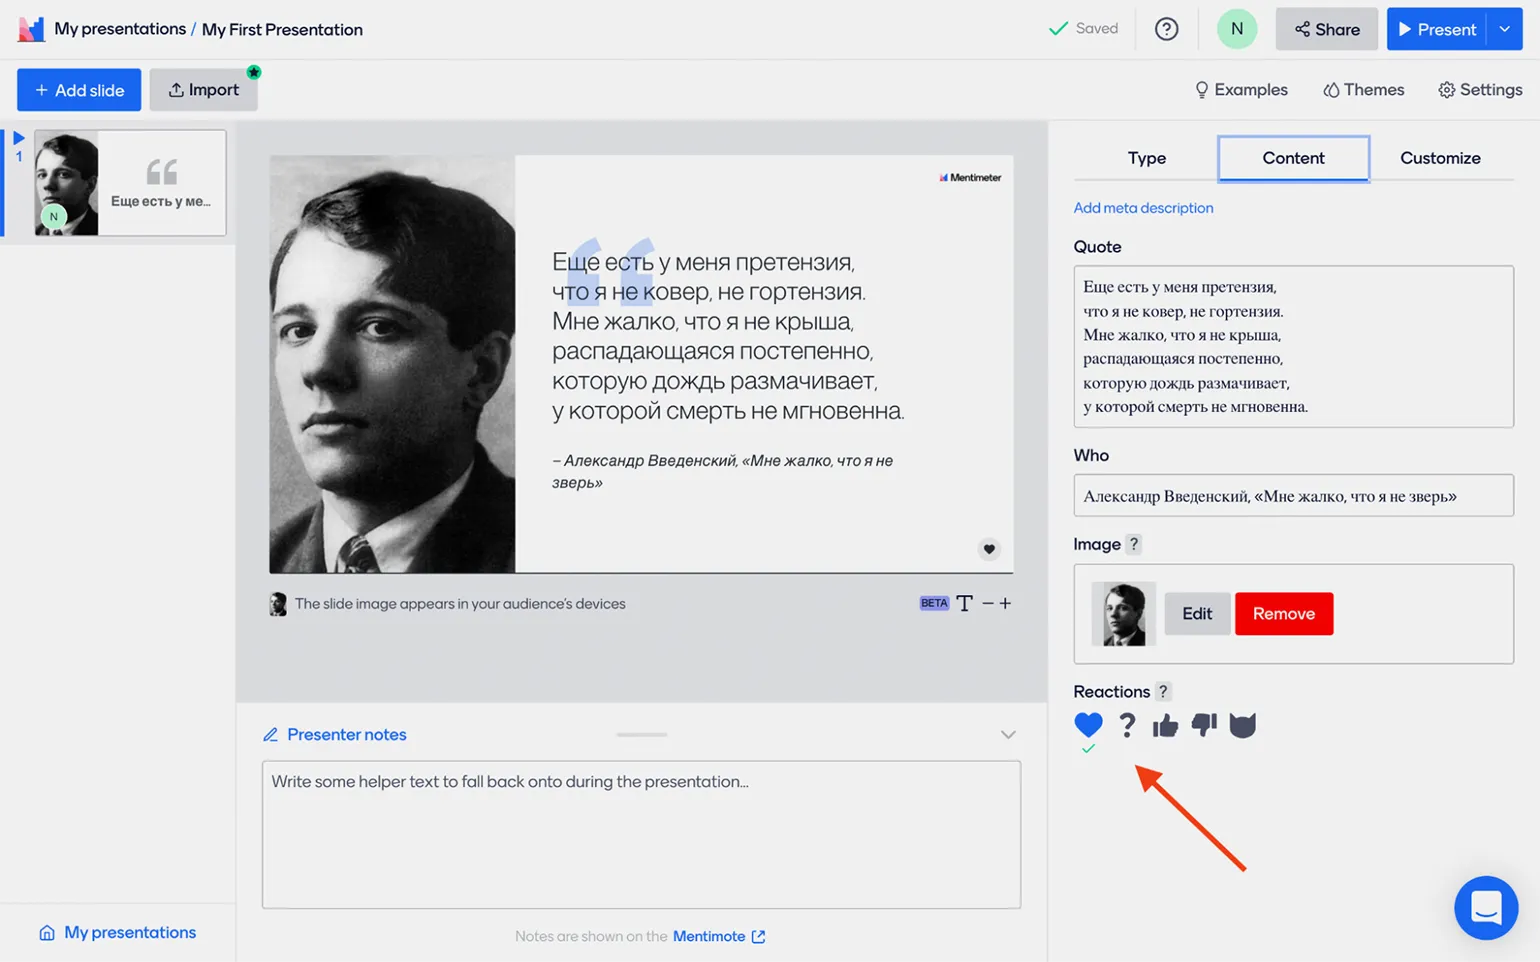Image resolution: width=1540 pixels, height=962 pixels.
Task: Open the Present dropdown arrow
Action: [x=1505, y=29]
